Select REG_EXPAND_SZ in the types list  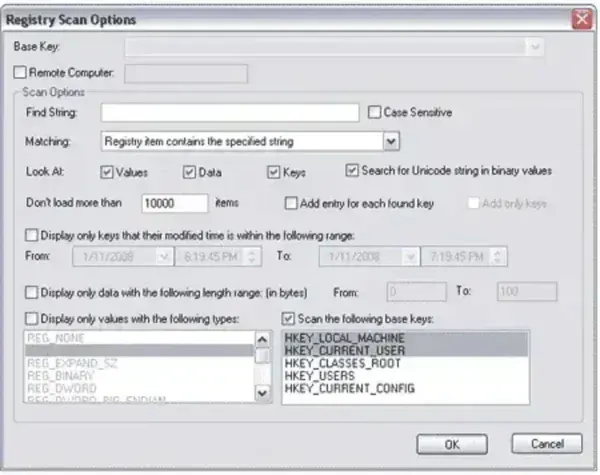coord(139,363)
